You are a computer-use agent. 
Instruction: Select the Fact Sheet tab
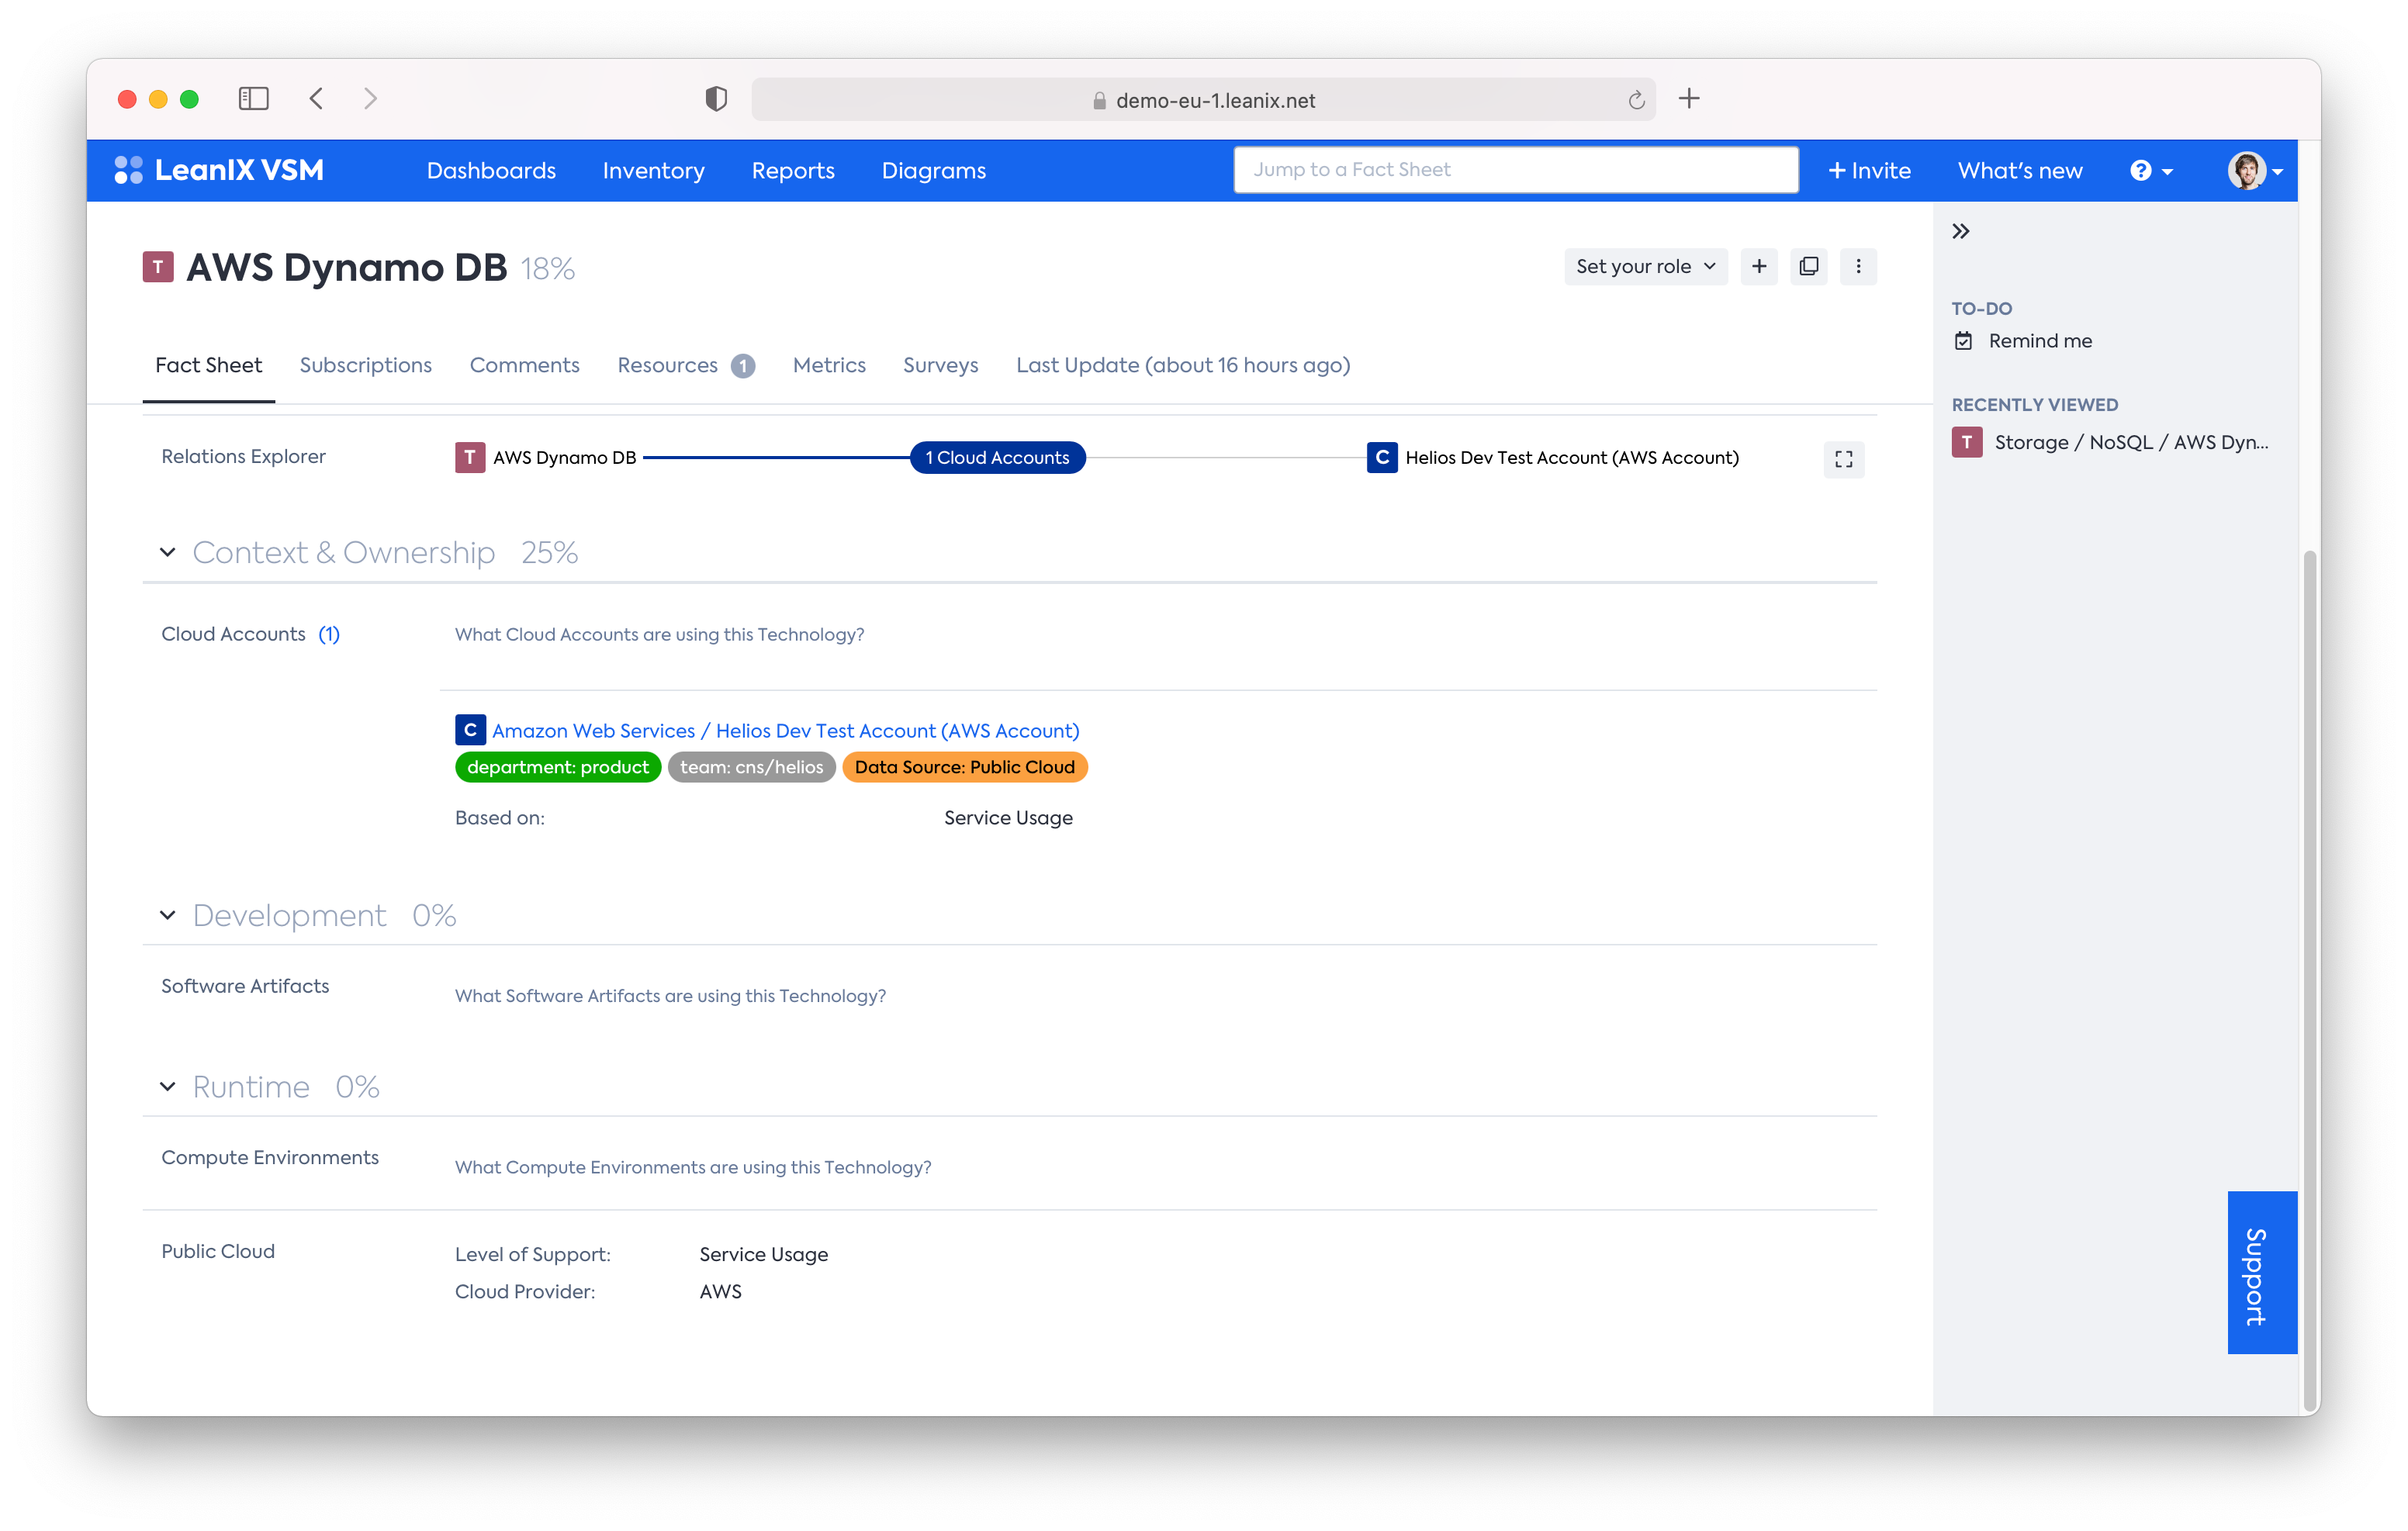[x=208, y=365]
